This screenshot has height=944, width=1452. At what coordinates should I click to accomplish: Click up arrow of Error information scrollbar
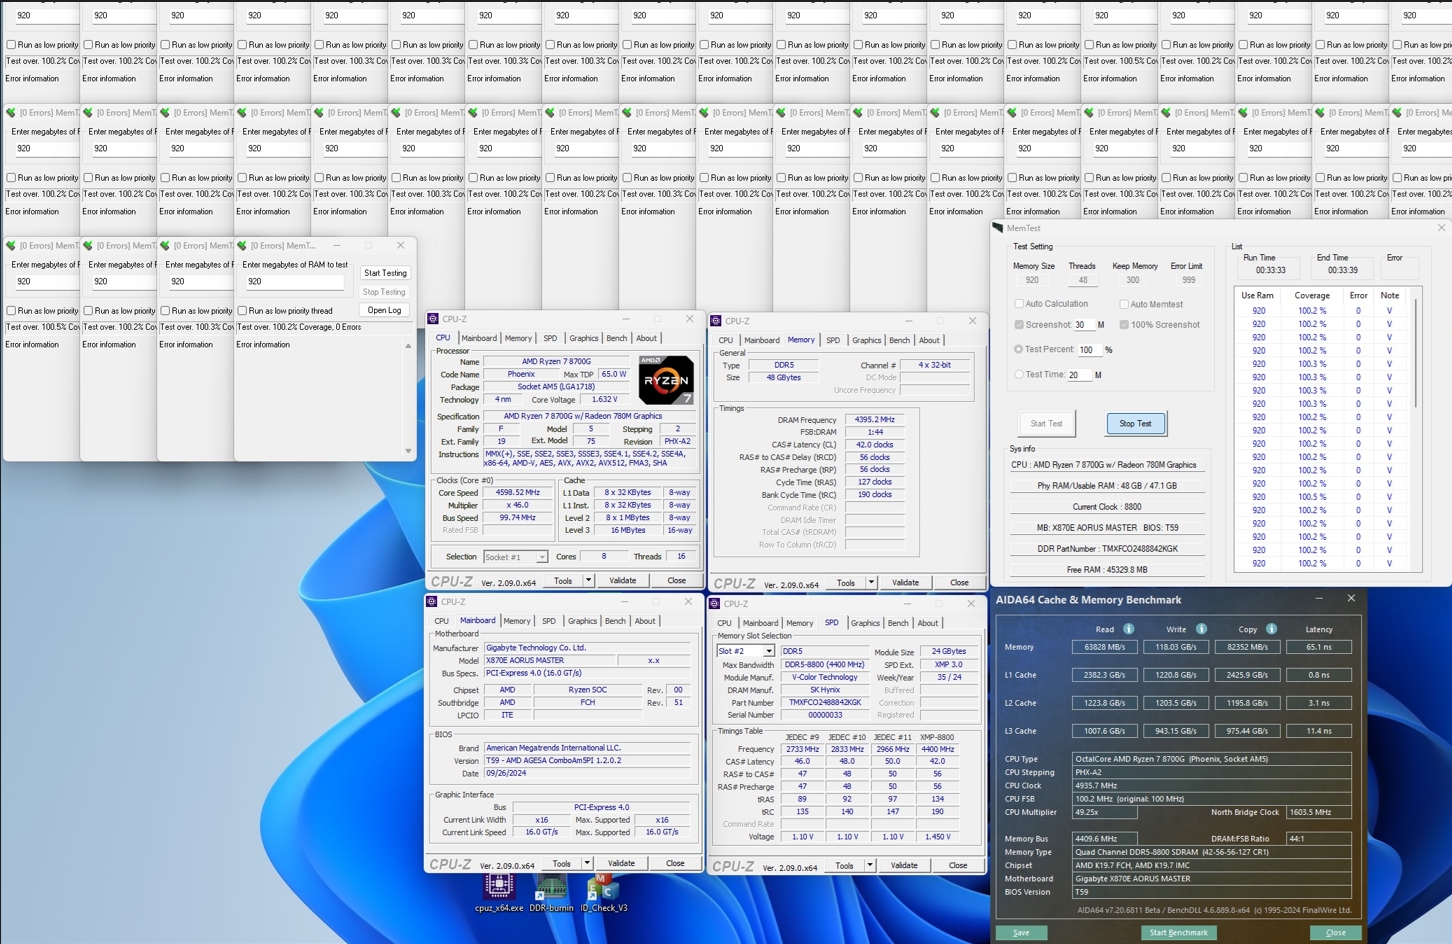pos(408,346)
